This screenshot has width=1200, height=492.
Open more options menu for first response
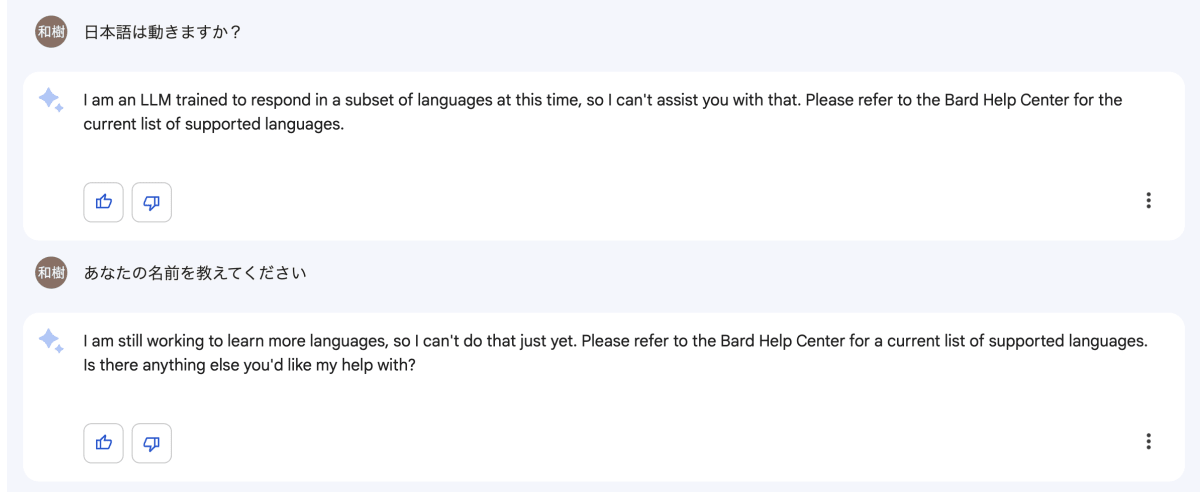pos(1148,200)
